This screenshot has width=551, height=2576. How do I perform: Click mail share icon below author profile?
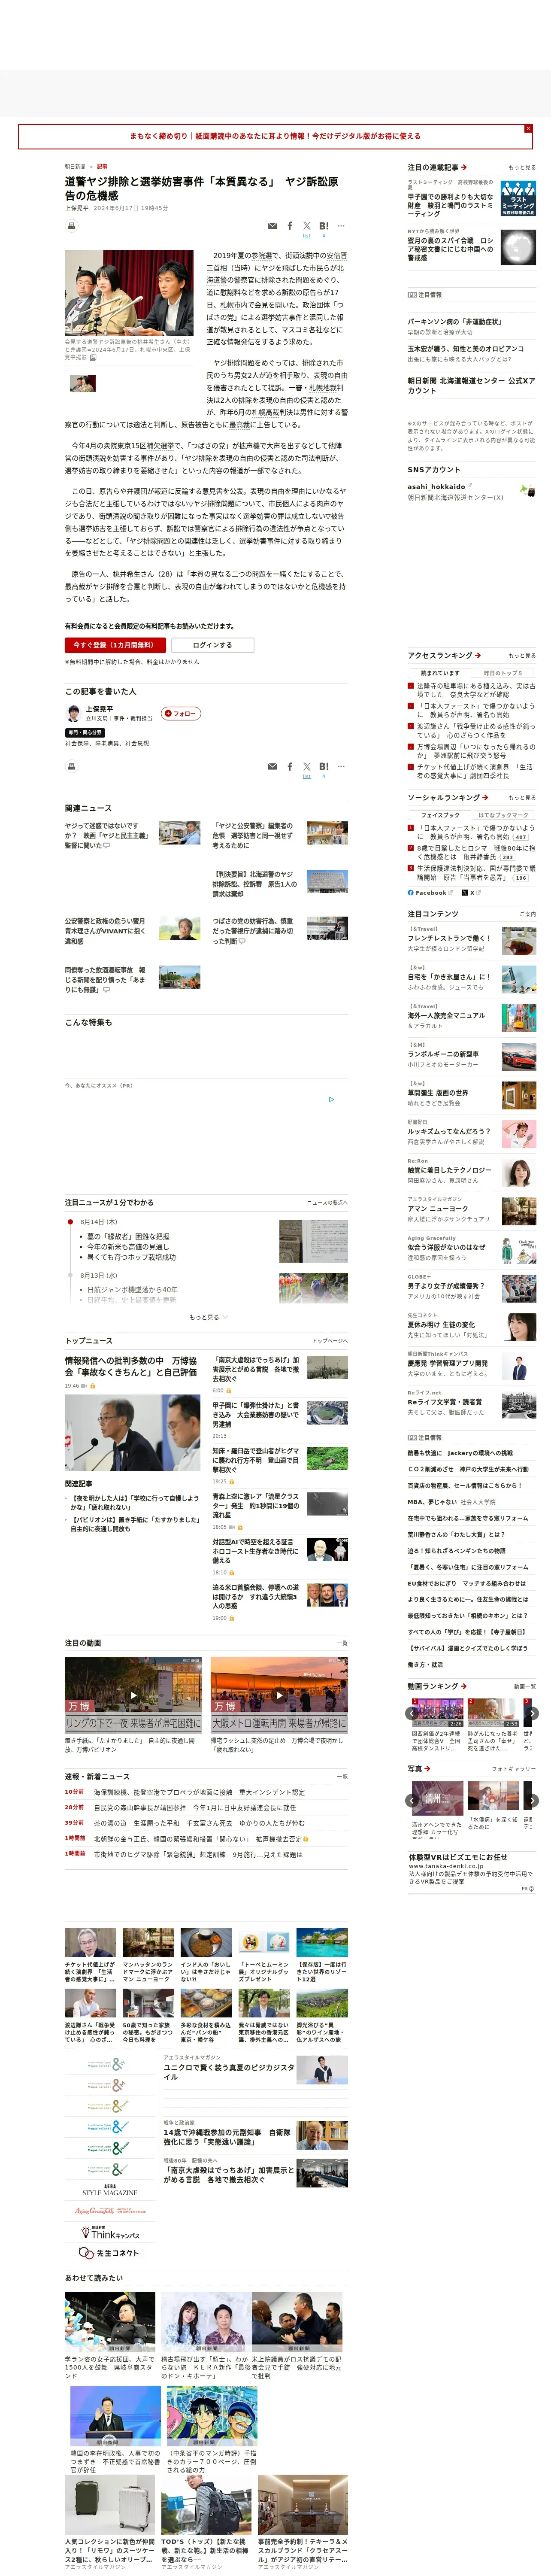pyautogui.click(x=273, y=767)
